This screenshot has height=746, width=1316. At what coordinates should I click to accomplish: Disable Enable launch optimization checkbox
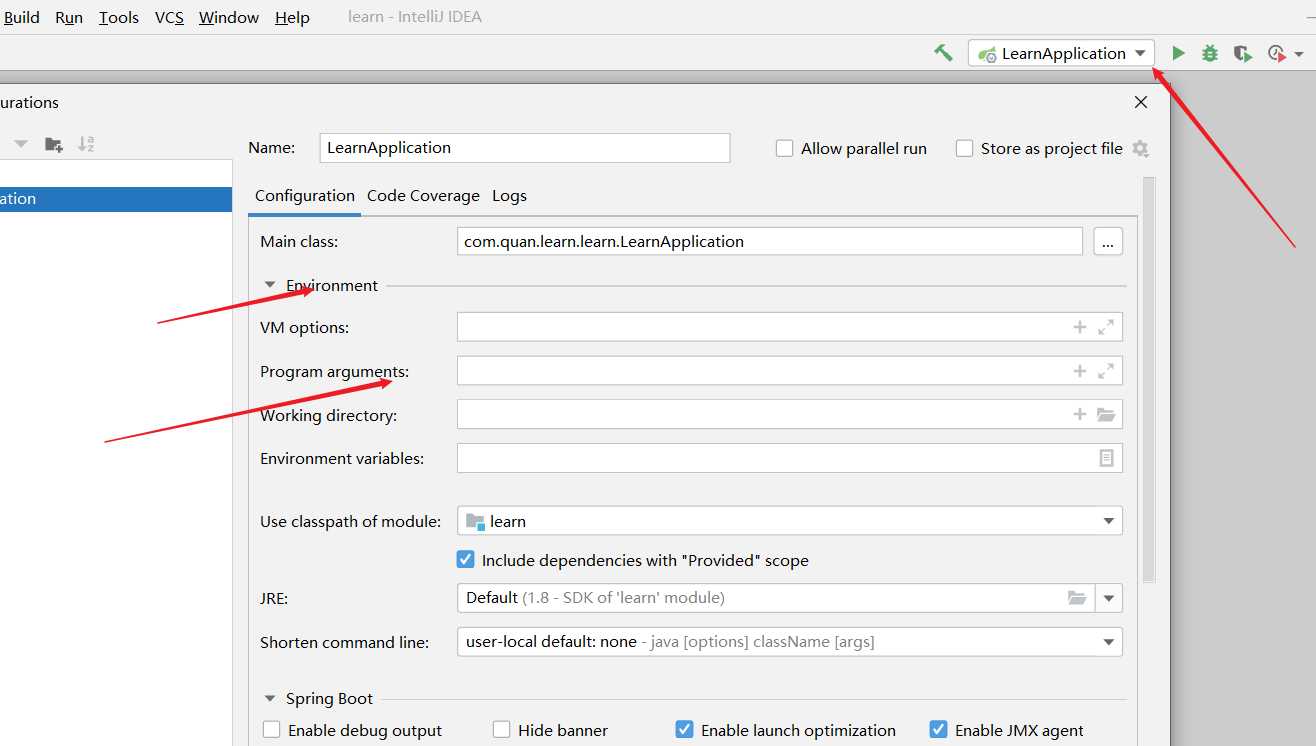point(684,730)
